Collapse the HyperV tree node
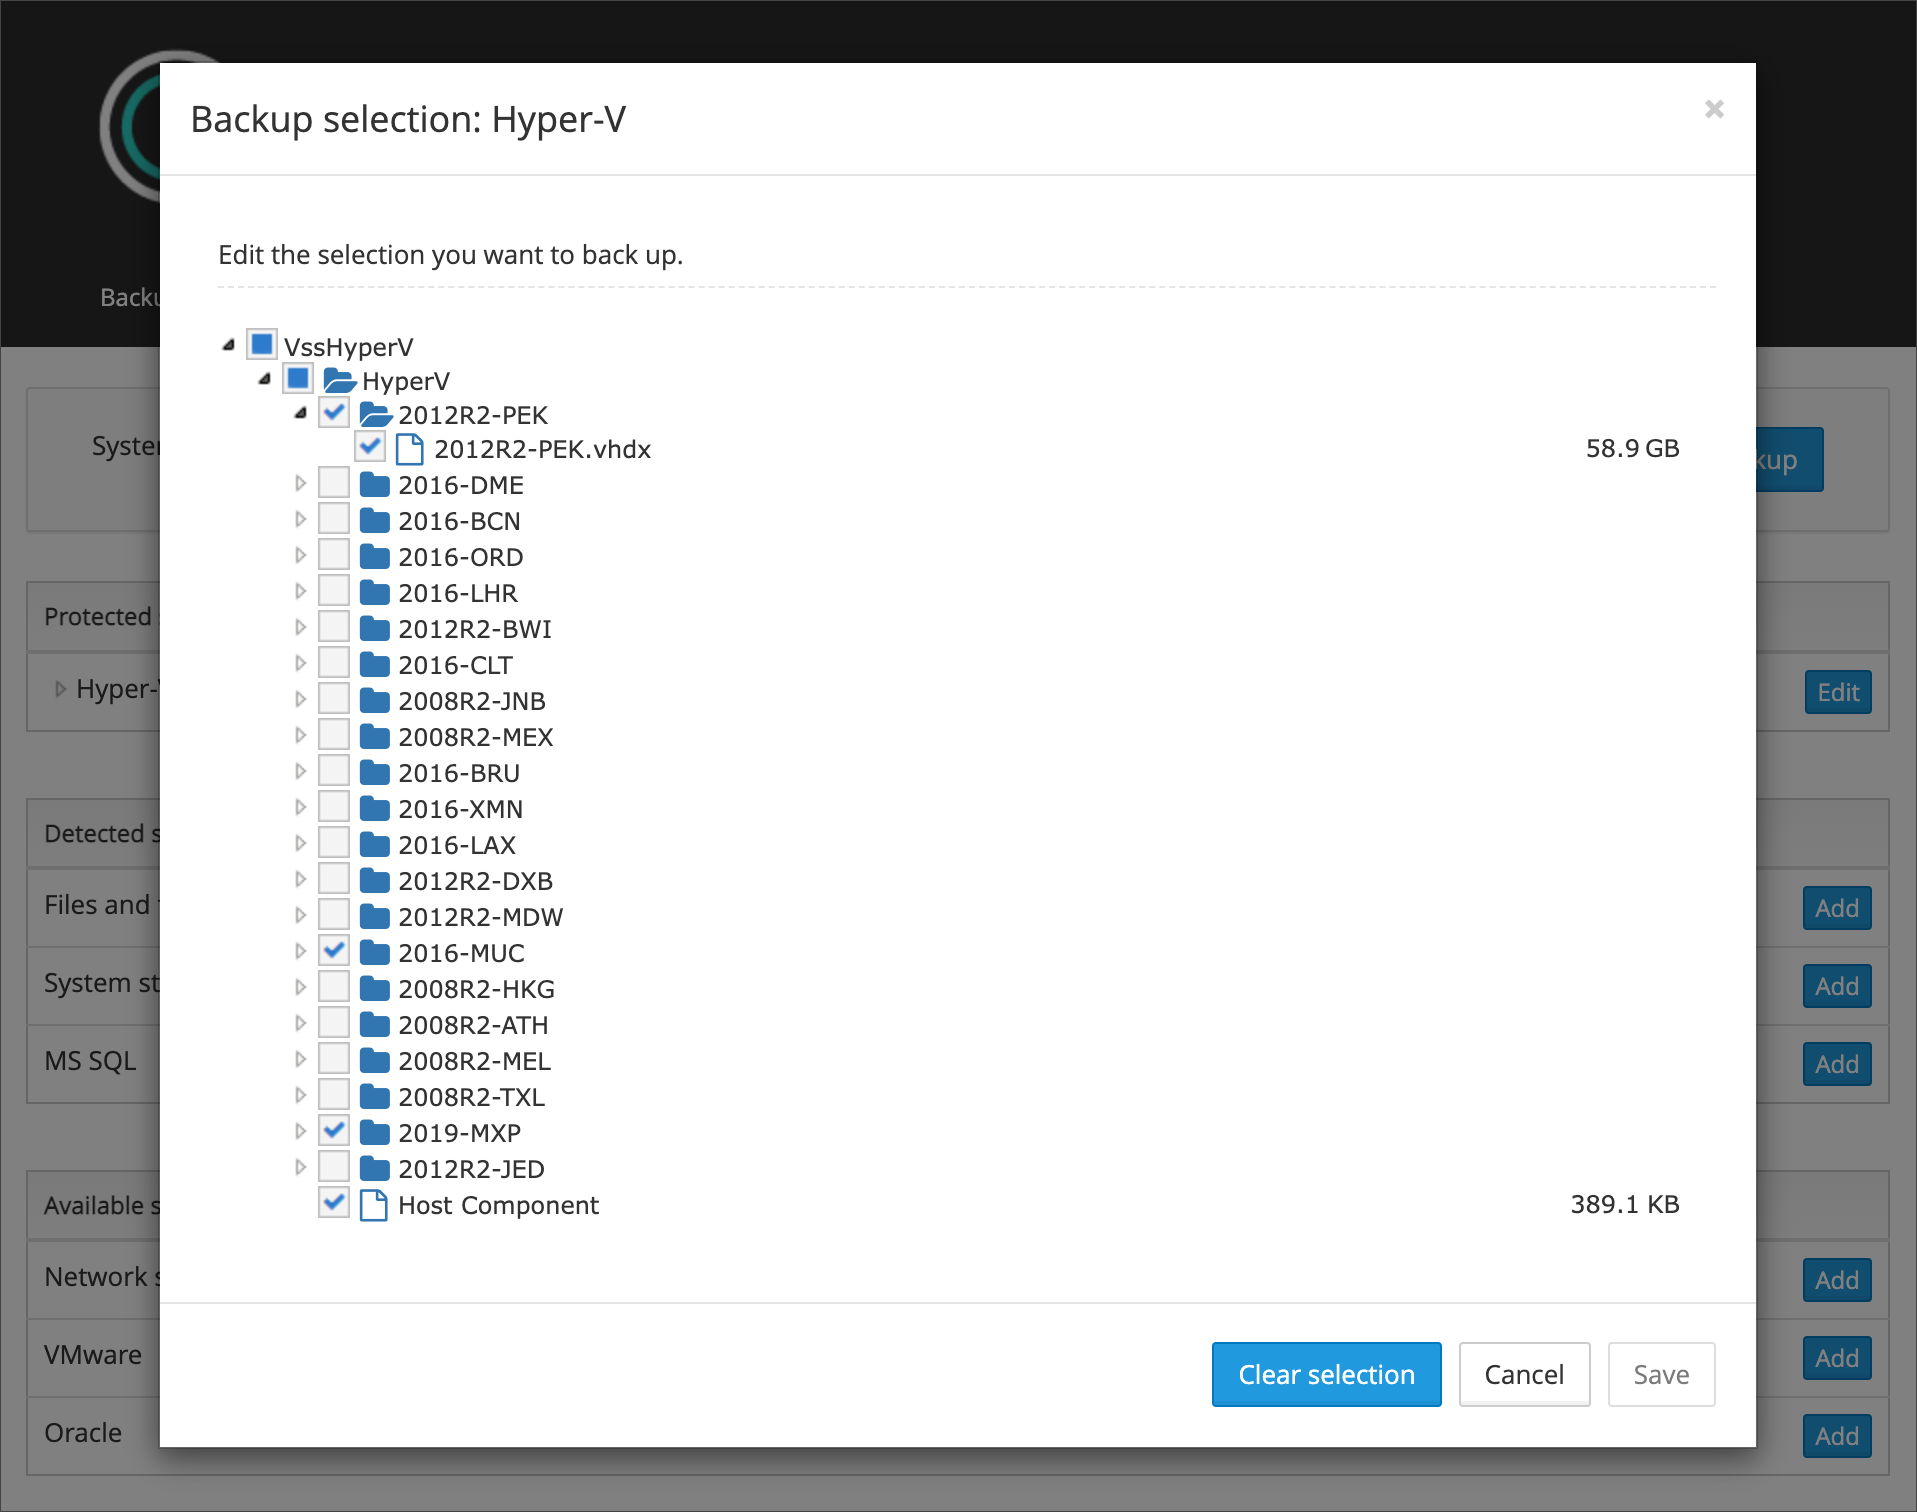Image resolution: width=1917 pixels, height=1512 pixels. 264,379
